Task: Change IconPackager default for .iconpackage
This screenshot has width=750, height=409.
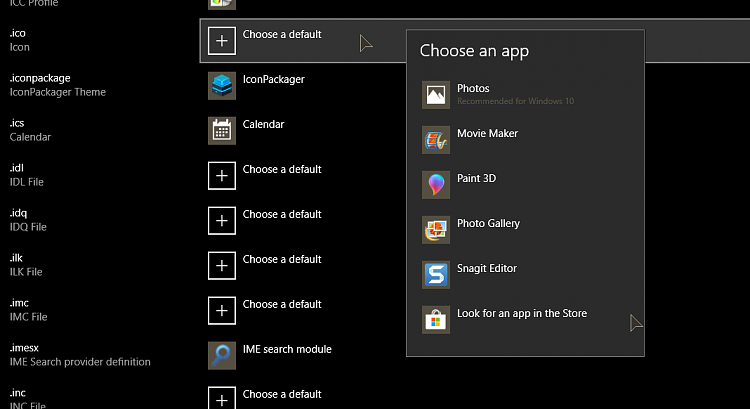Action: [274, 79]
